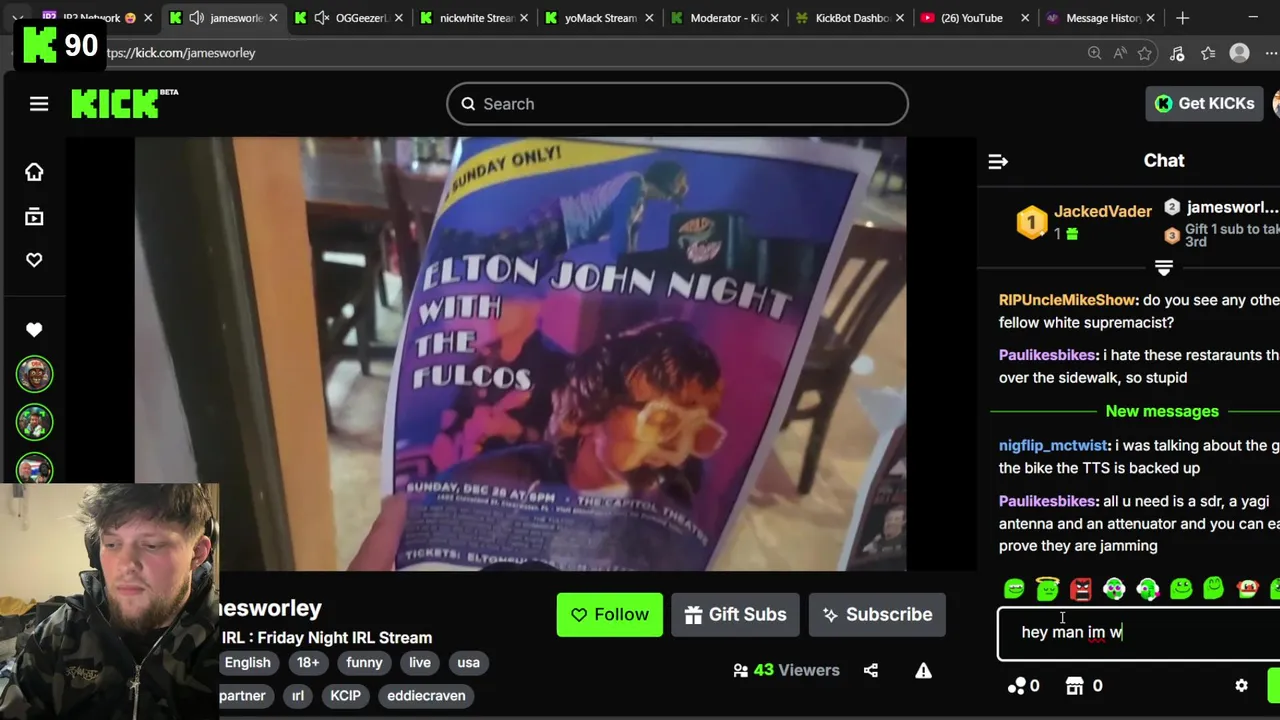Subscribe to the jamesworley channel
The image size is (1280, 720).
(x=877, y=615)
